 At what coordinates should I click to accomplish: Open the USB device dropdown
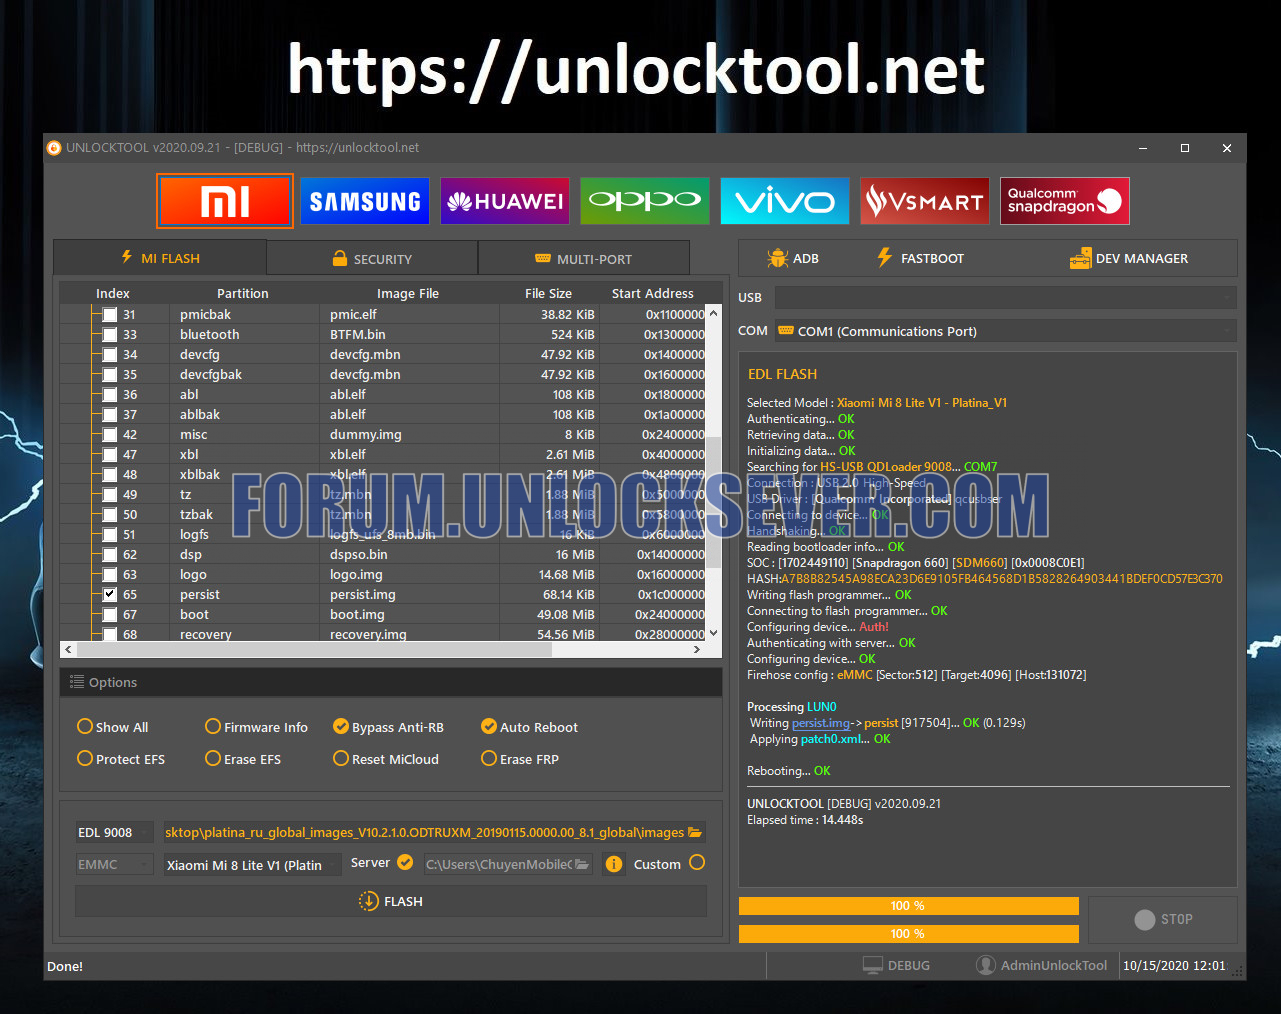[1005, 297]
